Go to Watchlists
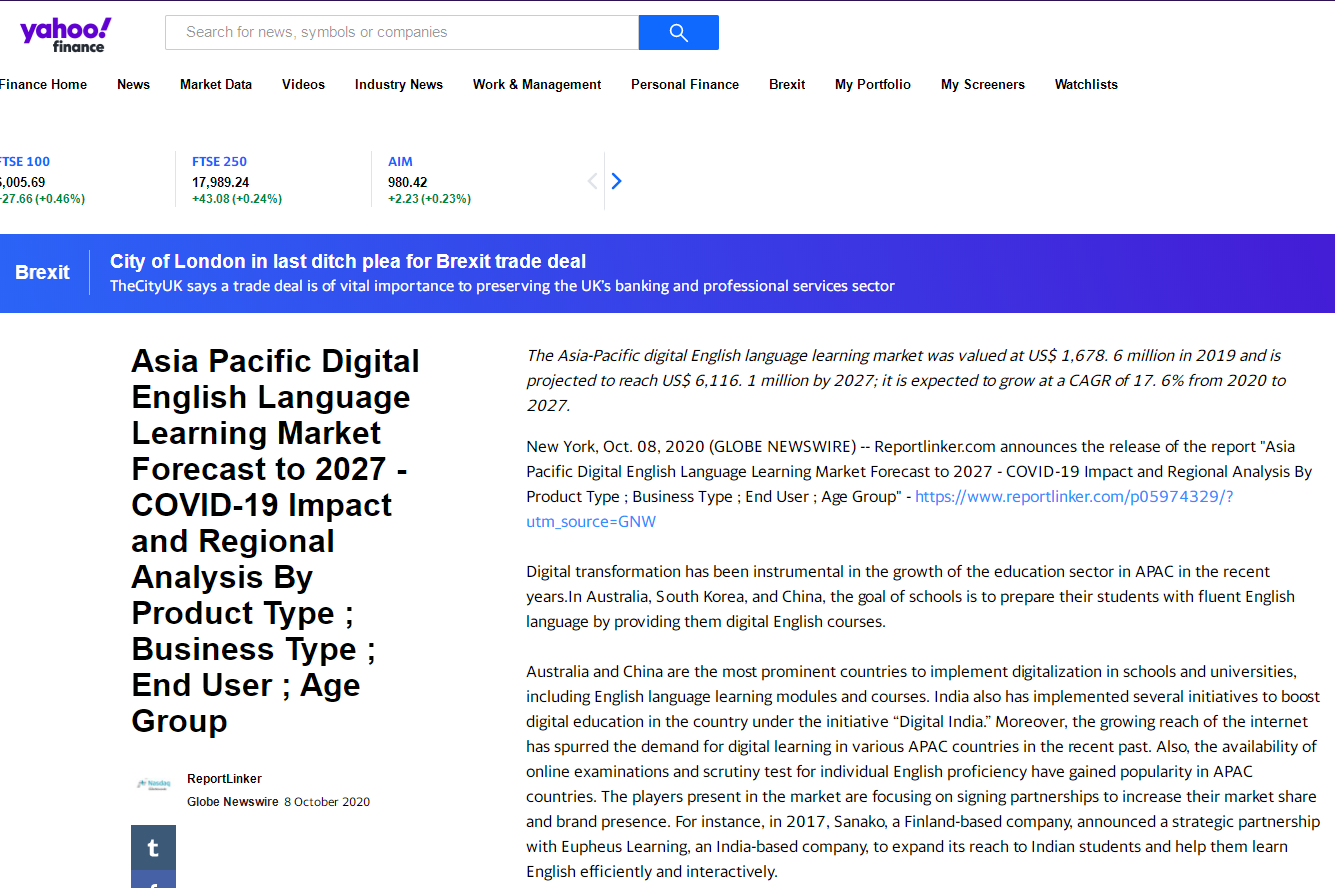The image size is (1335, 888). point(1086,85)
